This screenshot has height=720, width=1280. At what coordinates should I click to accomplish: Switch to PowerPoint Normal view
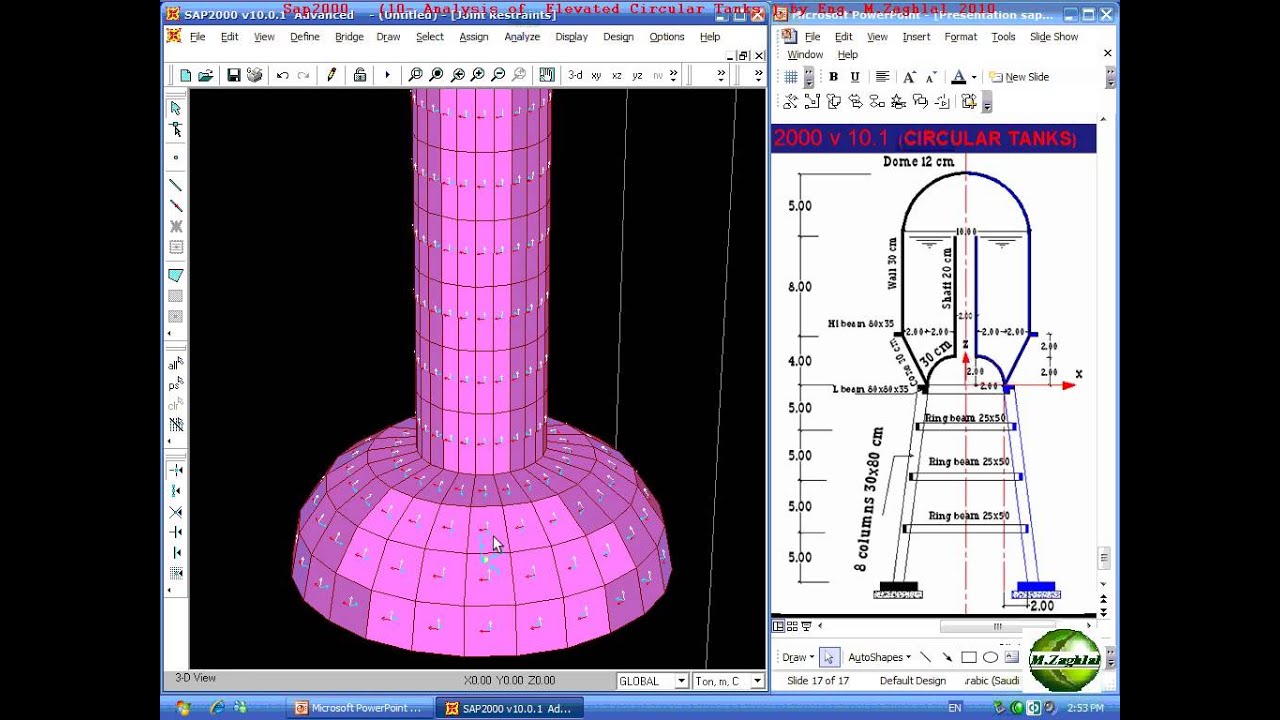click(x=778, y=626)
